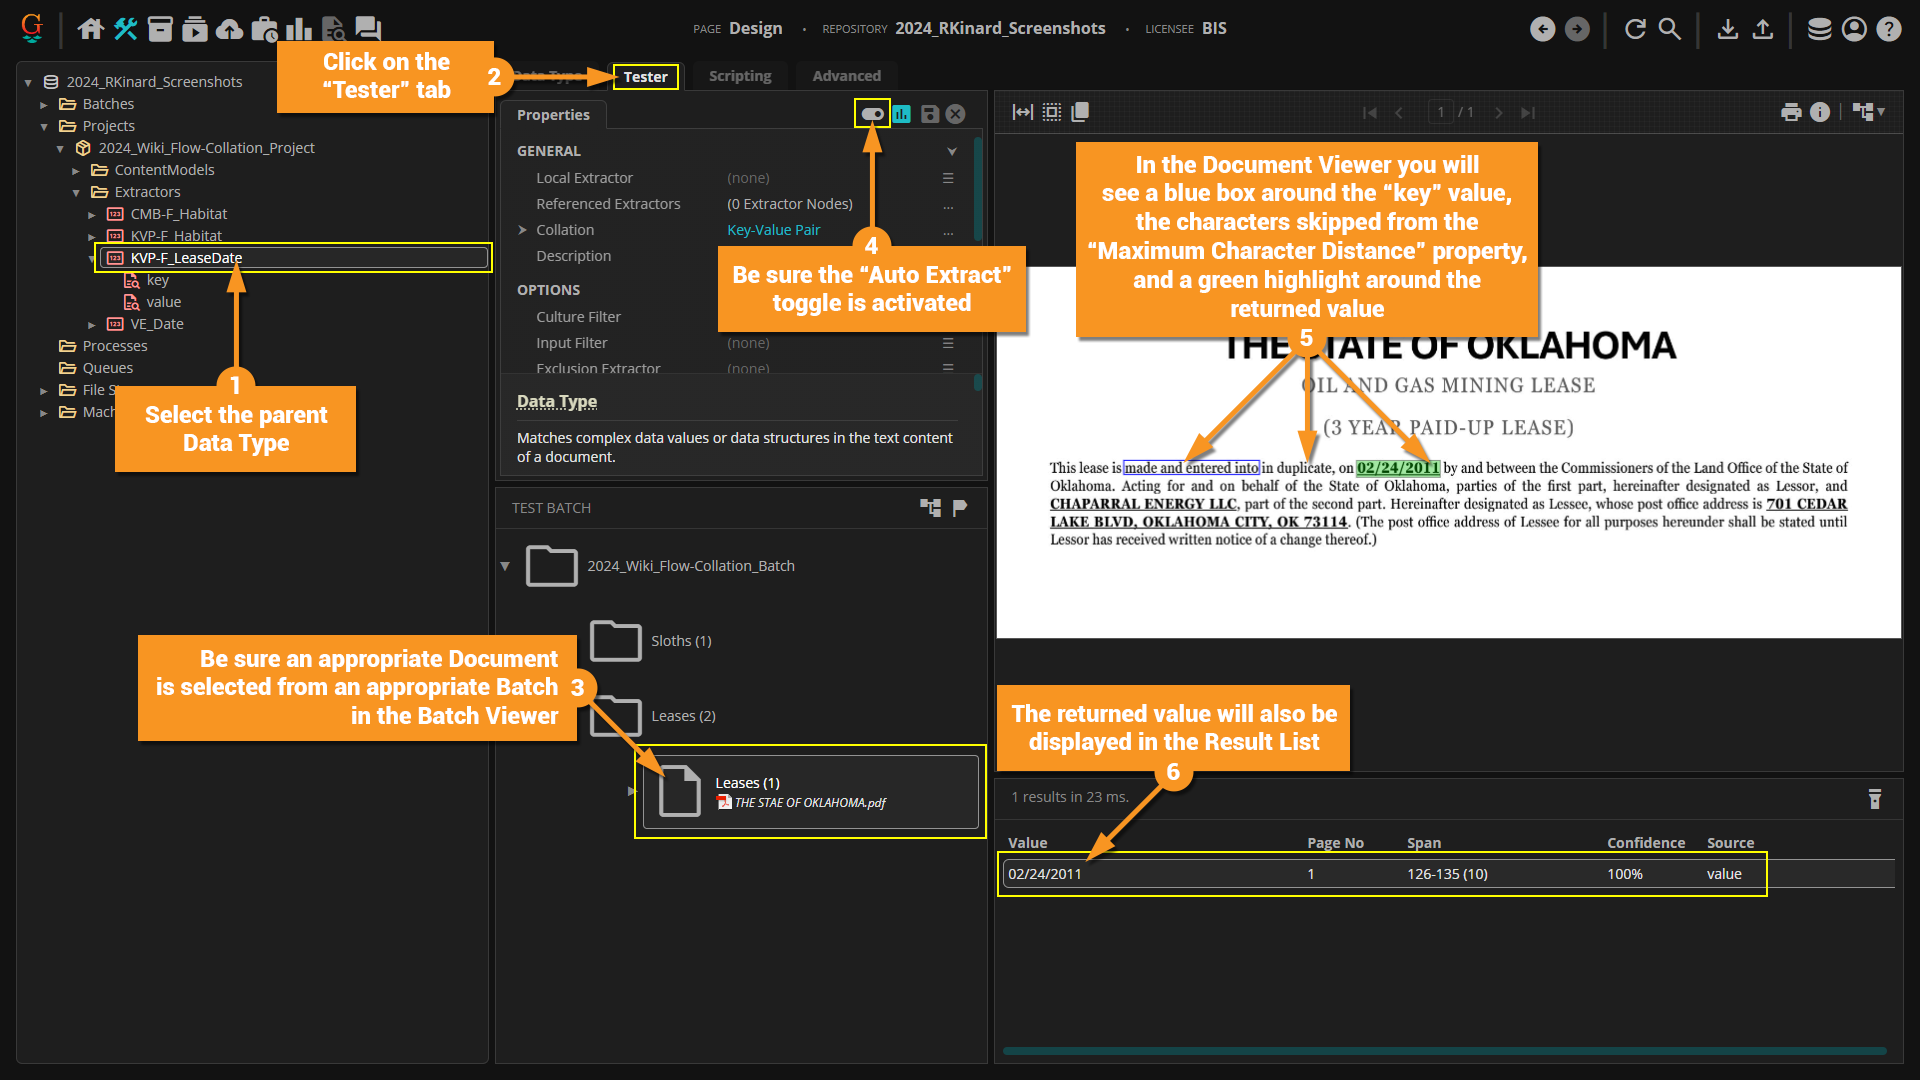
Task: Print the document from viewer toolbar
Action: (1791, 112)
